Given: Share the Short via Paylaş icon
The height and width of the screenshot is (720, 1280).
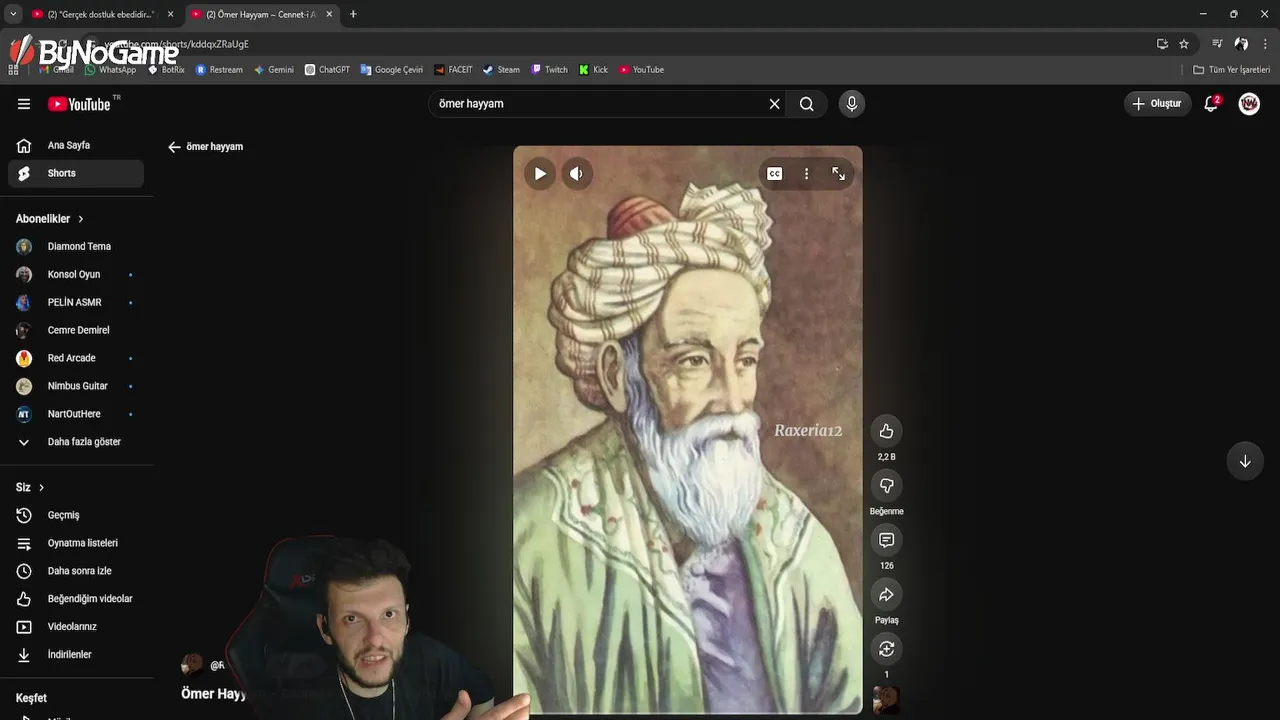Looking at the screenshot, I should pyautogui.click(x=886, y=595).
